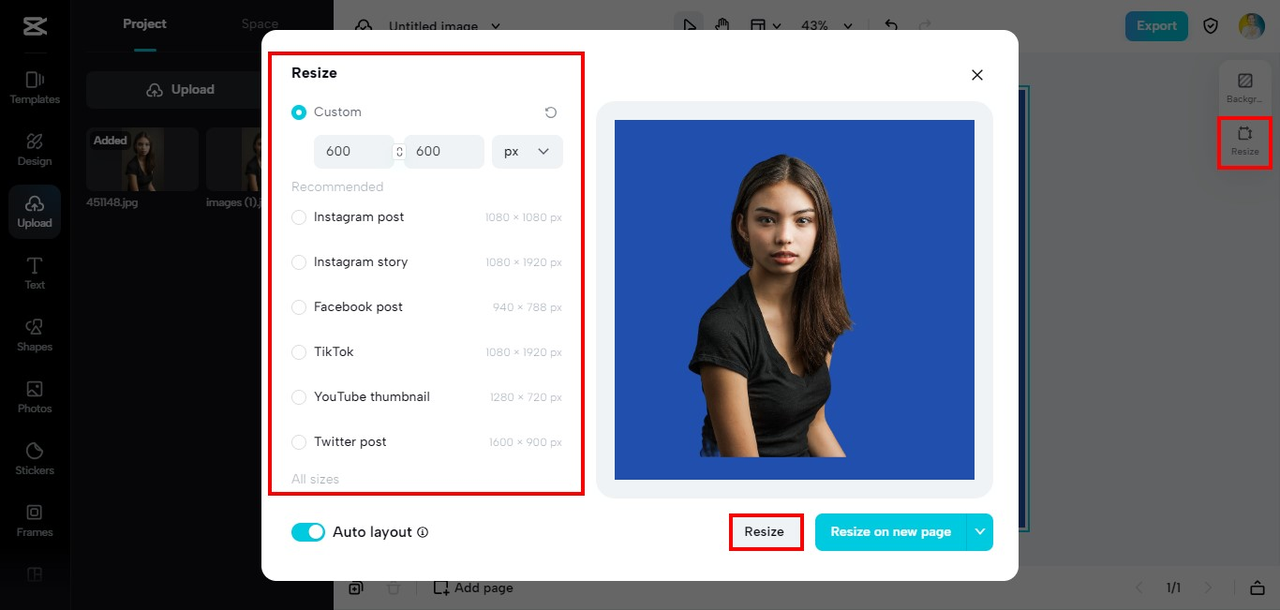Click the 'Recommended' label text
Screen dimensions: 1280x610
(337, 187)
